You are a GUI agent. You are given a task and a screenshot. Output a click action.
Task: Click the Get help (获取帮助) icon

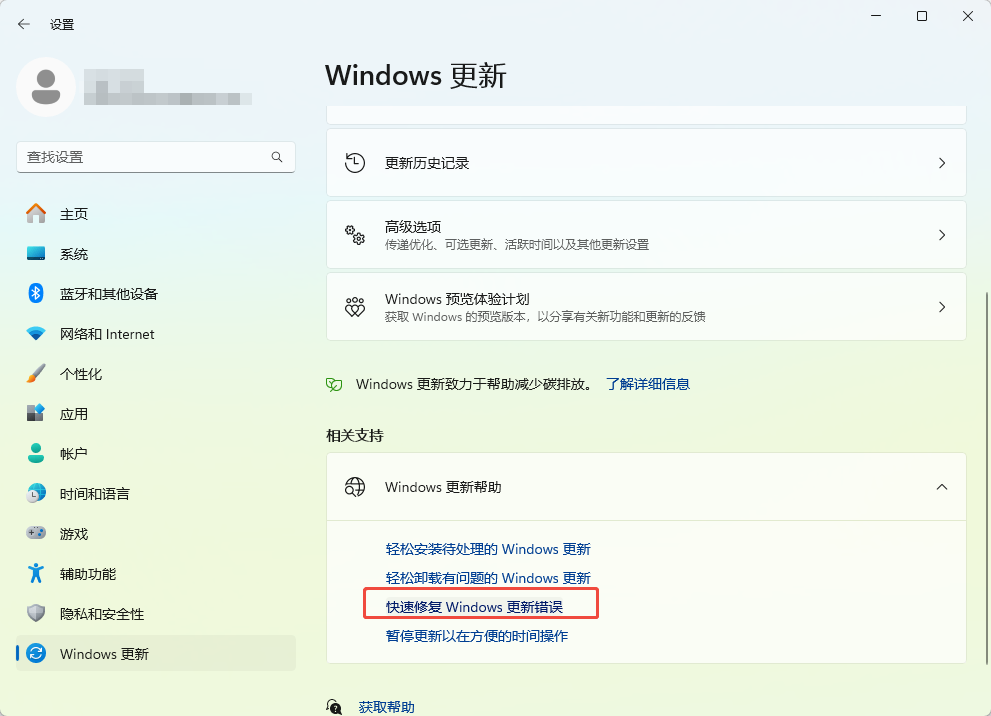(334, 707)
